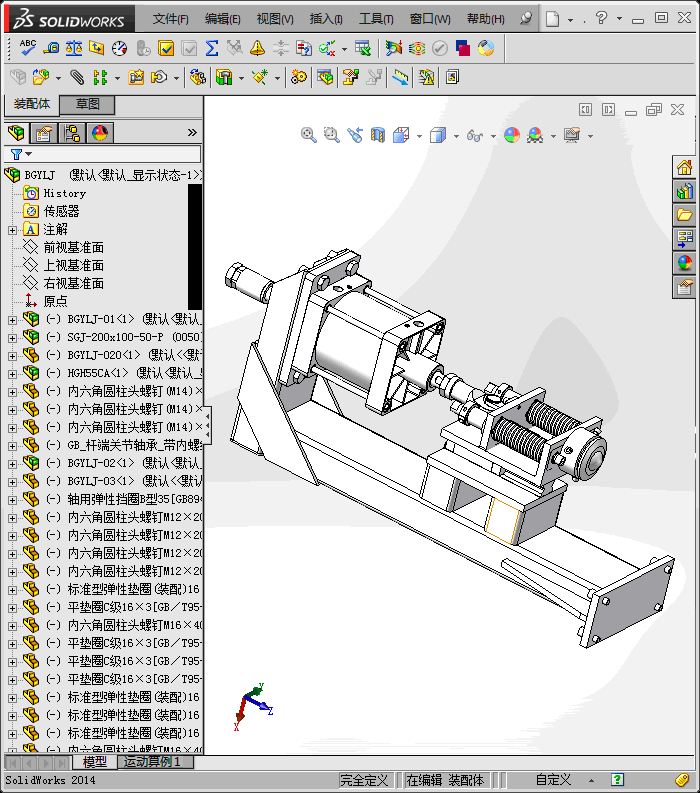Open the Compare Documents tool
The width and height of the screenshot is (700, 793).
pos(303,48)
